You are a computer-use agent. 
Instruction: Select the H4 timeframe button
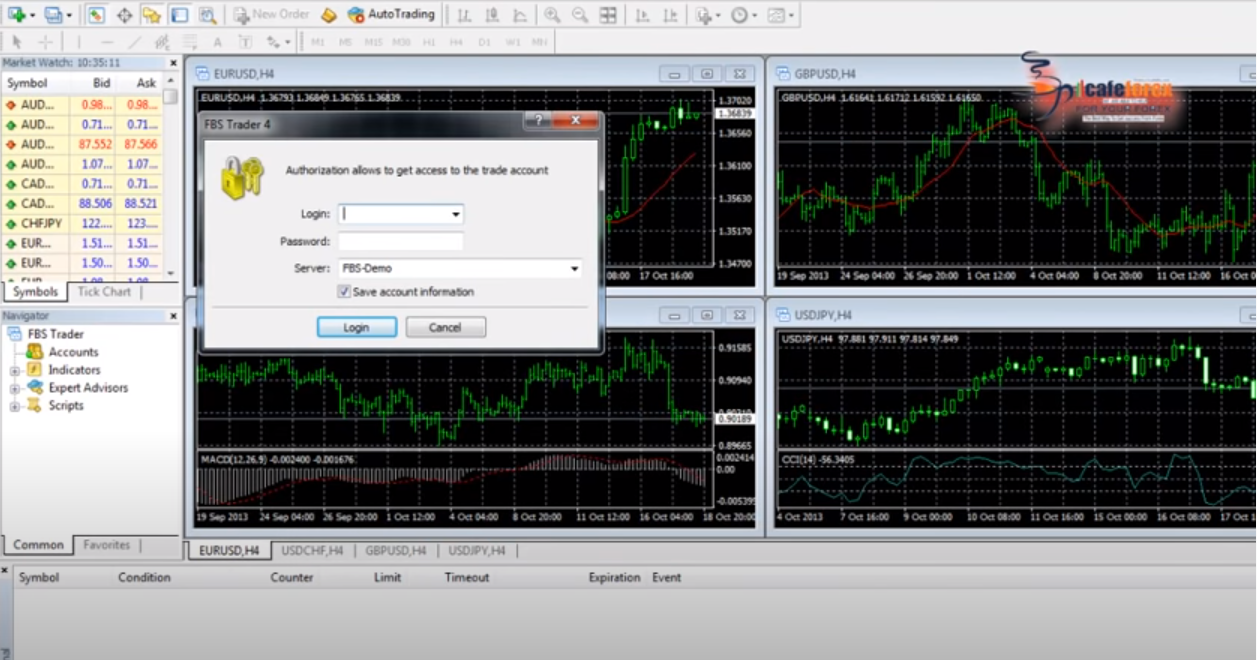pos(457,42)
